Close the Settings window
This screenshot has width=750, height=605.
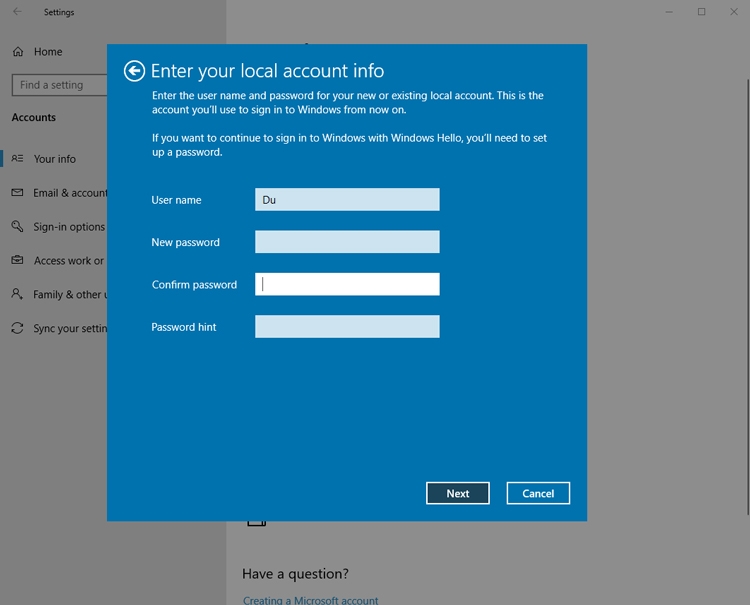click(x=734, y=11)
